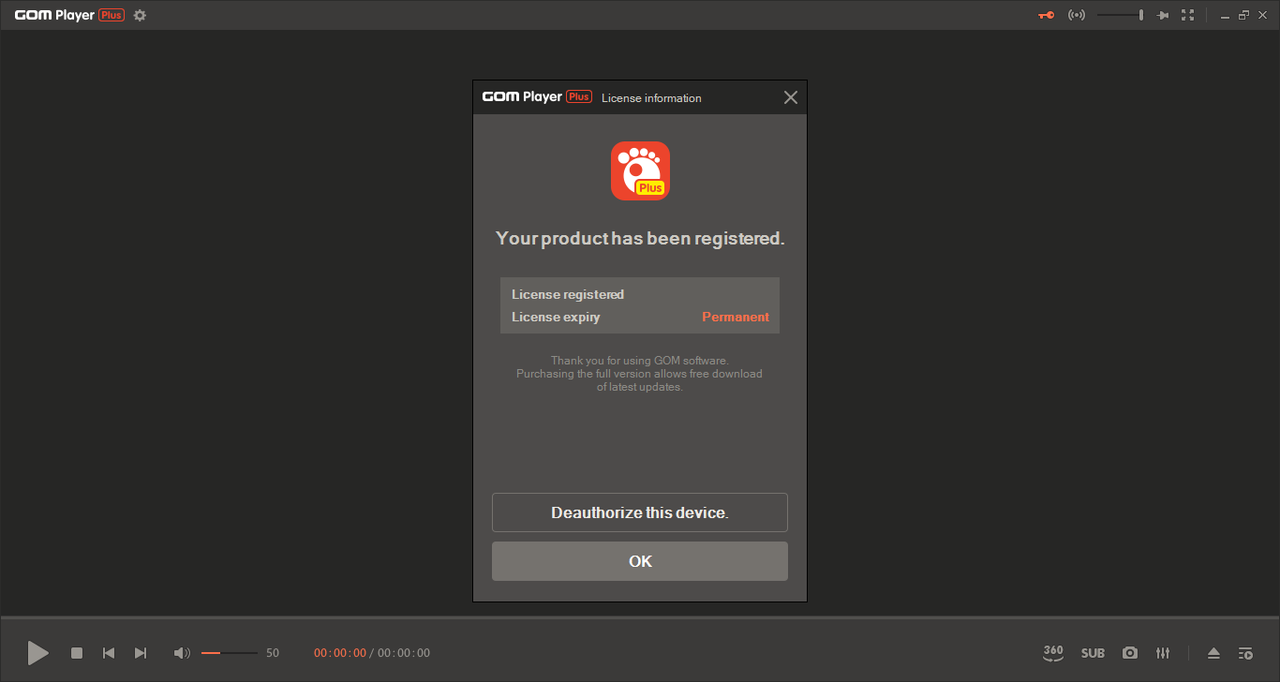1280x682 pixels.
Task: Open the SUB subtitle settings
Action: pyautogui.click(x=1093, y=653)
